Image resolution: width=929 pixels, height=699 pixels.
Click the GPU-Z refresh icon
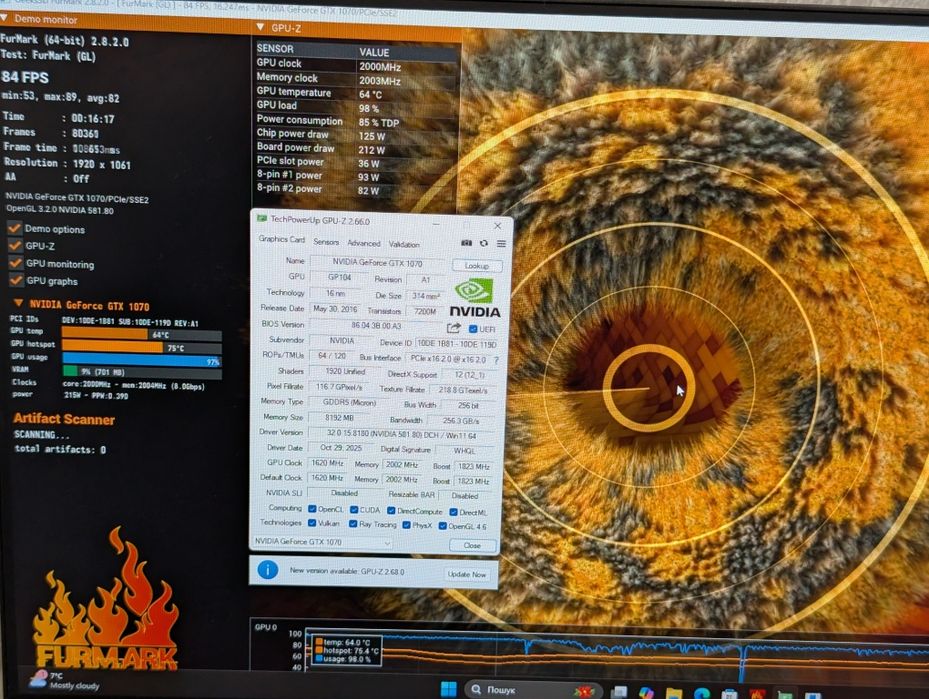(x=483, y=243)
